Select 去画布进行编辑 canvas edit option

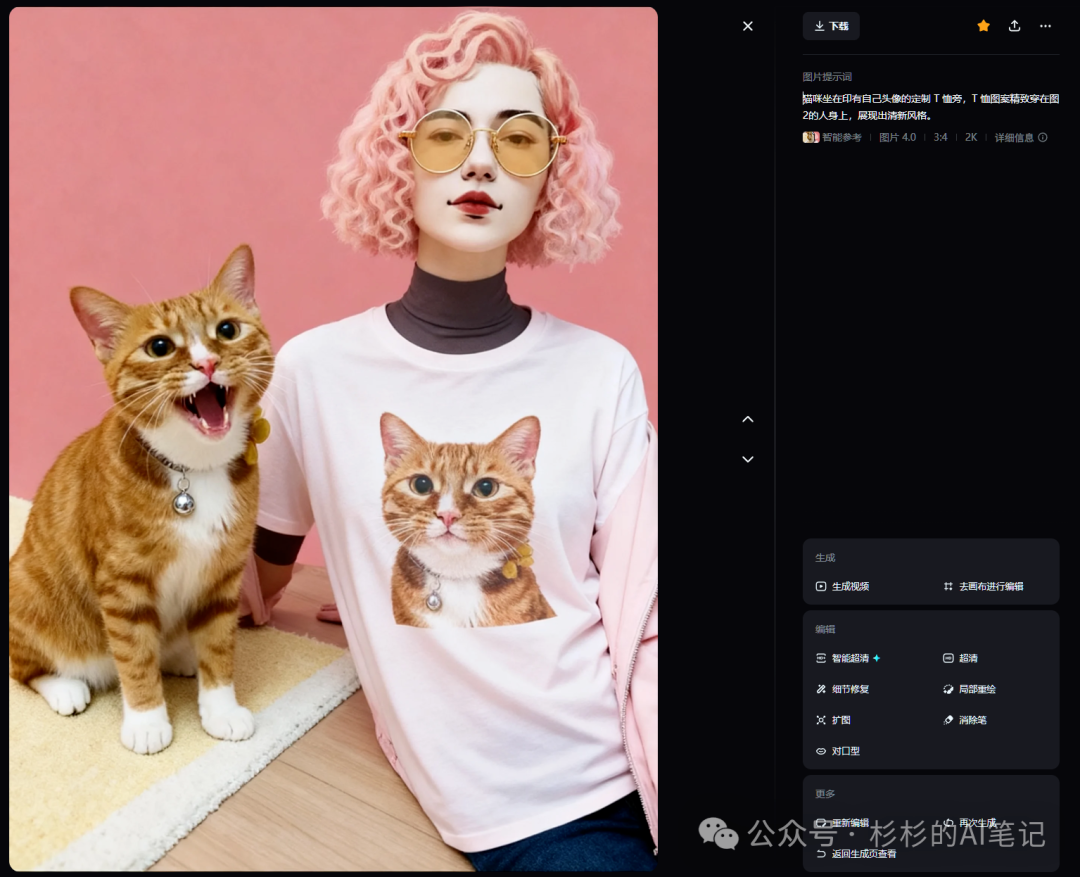pyautogui.click(x=983, y=586)
